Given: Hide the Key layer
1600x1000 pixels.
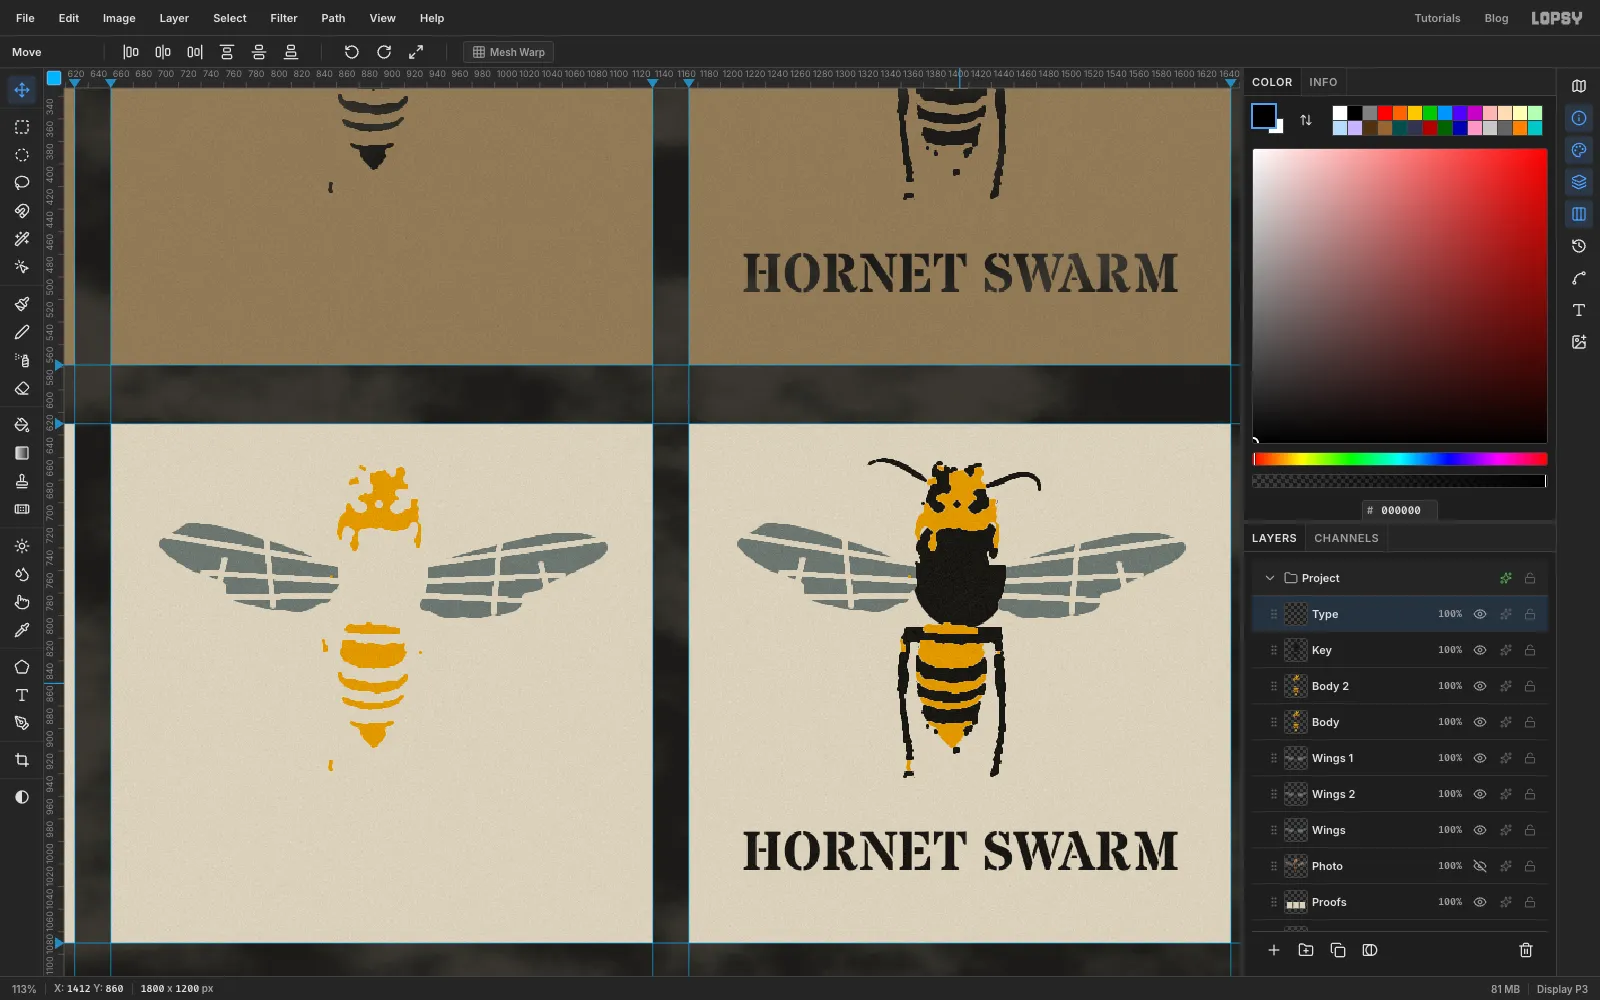Looking at the screenshot, I should (1480, 650).
